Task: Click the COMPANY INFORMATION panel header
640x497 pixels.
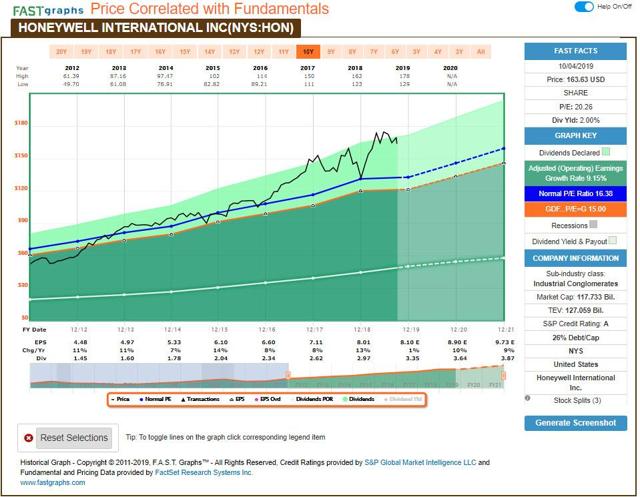Action: [x=576, y=258]
